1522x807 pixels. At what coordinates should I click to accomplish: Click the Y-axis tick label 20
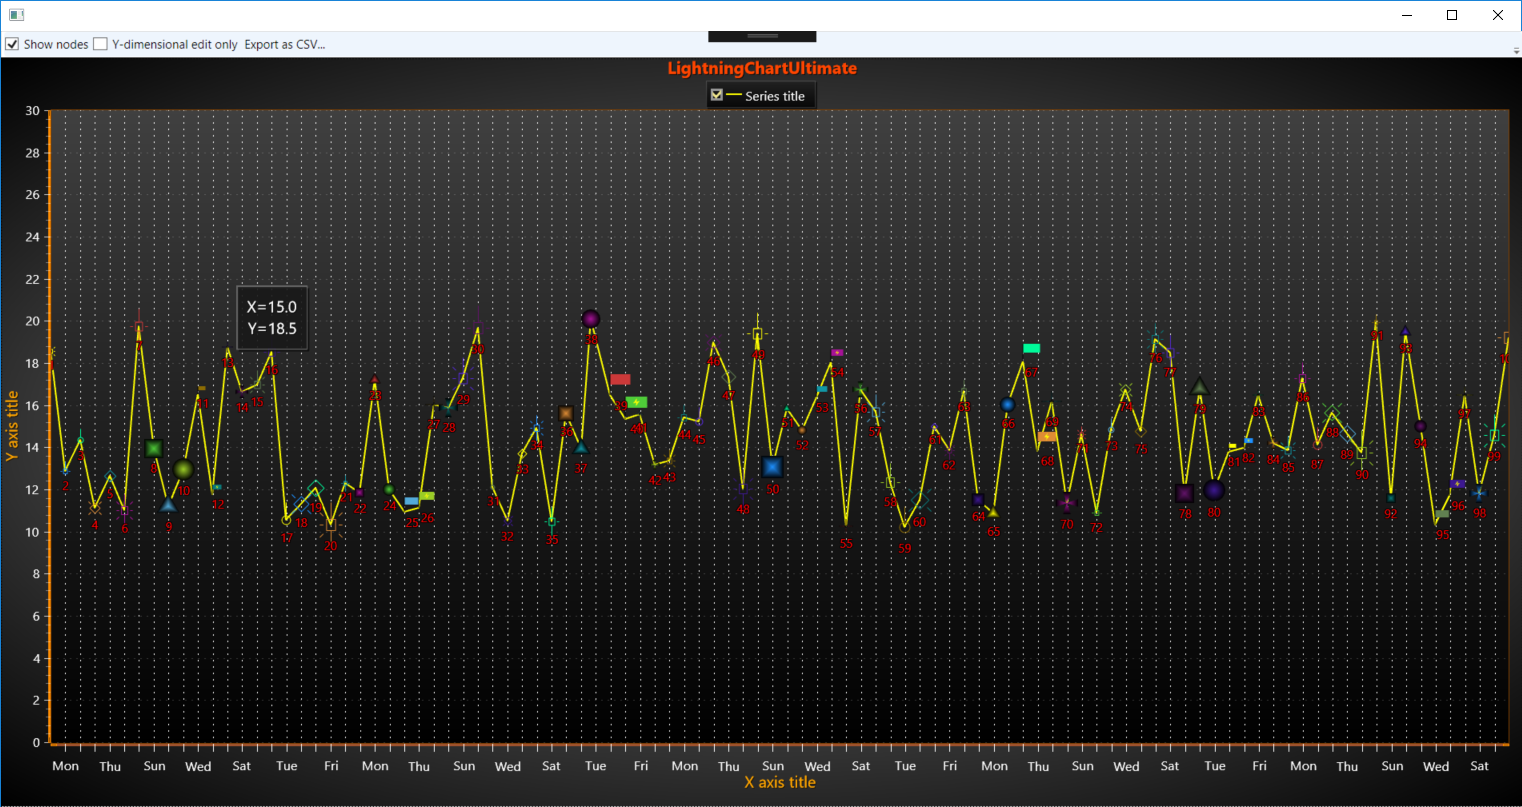point(33,321)
